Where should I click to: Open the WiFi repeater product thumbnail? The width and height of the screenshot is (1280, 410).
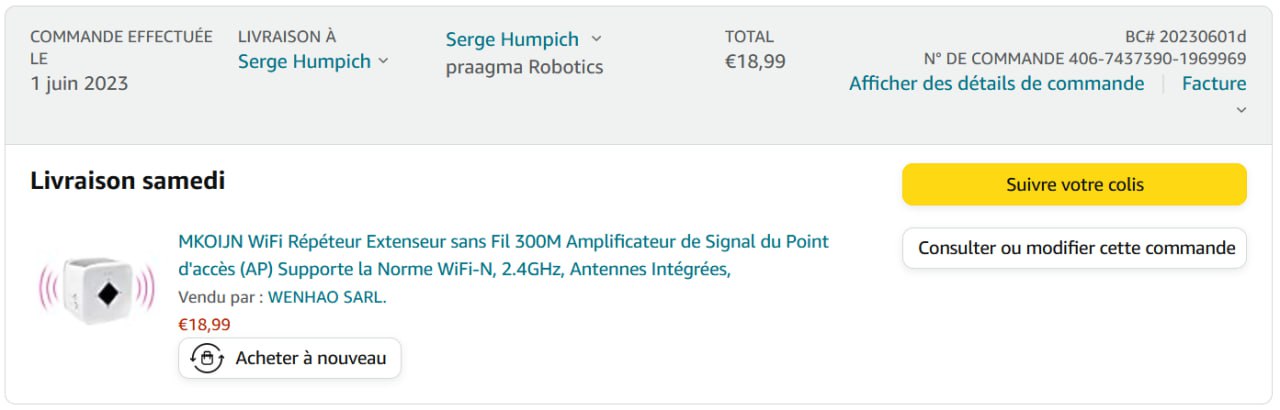pyautogui.click(x=96, y=289)
